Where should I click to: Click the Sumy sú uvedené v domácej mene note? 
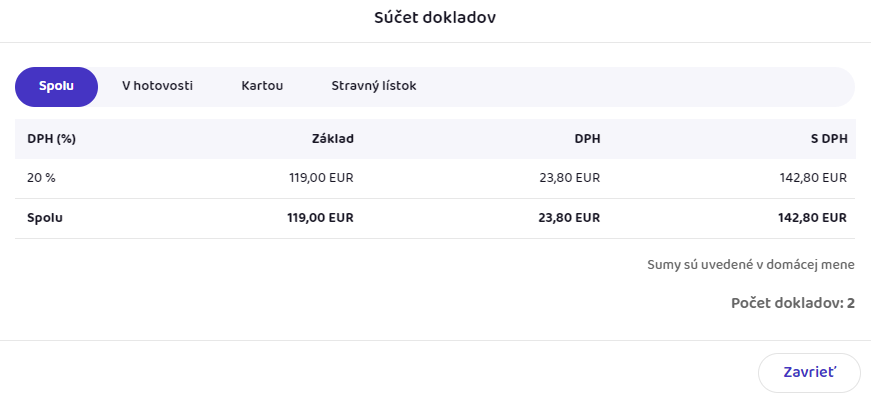click(751, 266)
